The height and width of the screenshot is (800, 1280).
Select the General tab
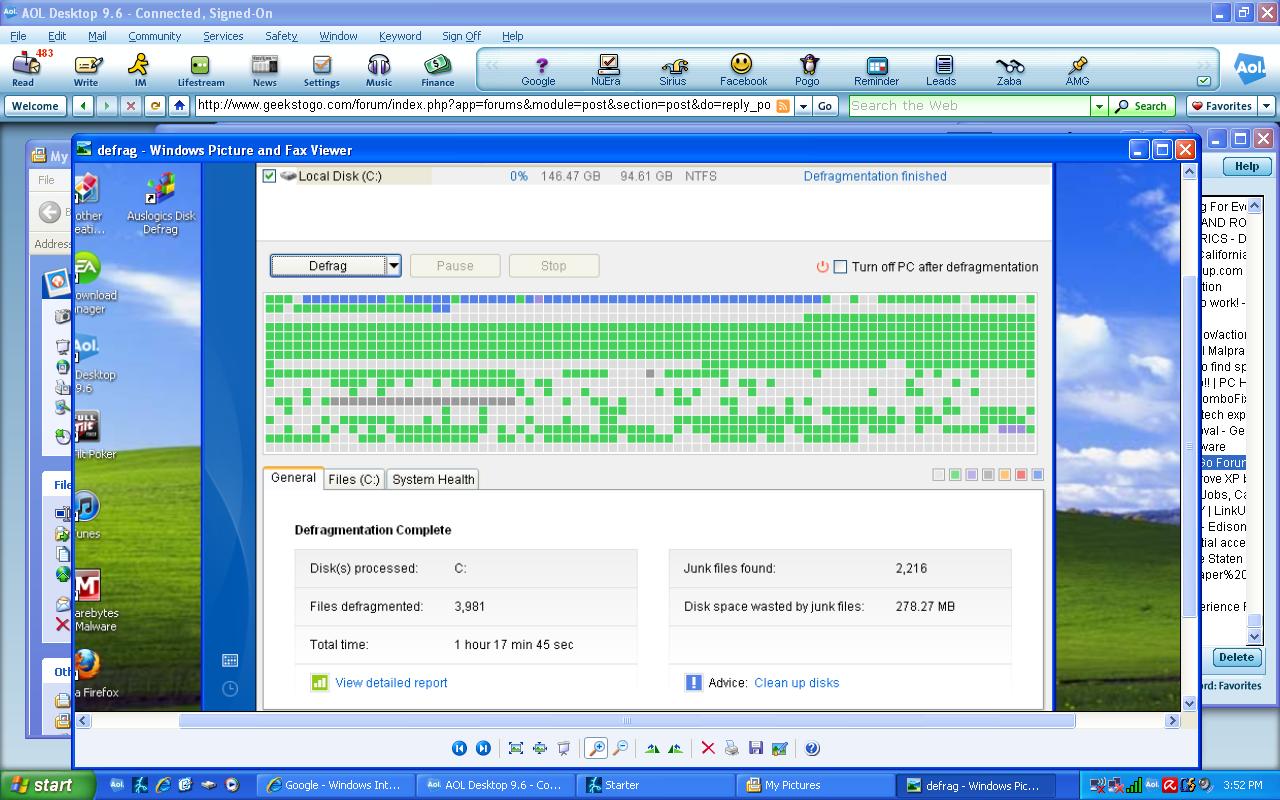click(x=293, y=478)
